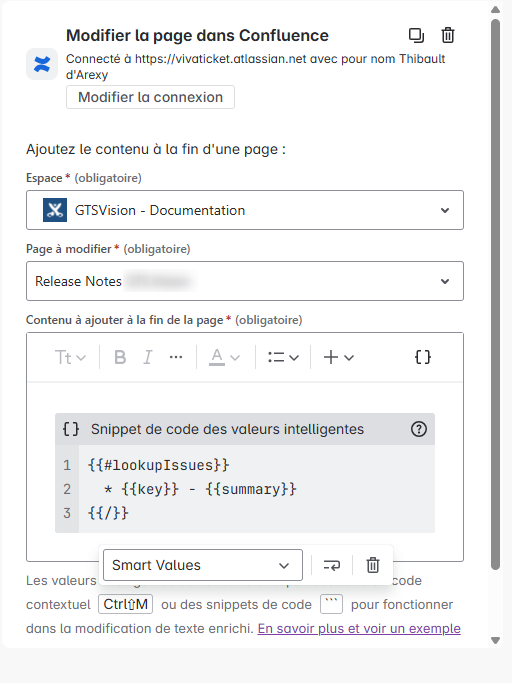Open help for smart value snippet
Image resolution: width=512 pixels, height=683 pixels.
tap(419, 429)
